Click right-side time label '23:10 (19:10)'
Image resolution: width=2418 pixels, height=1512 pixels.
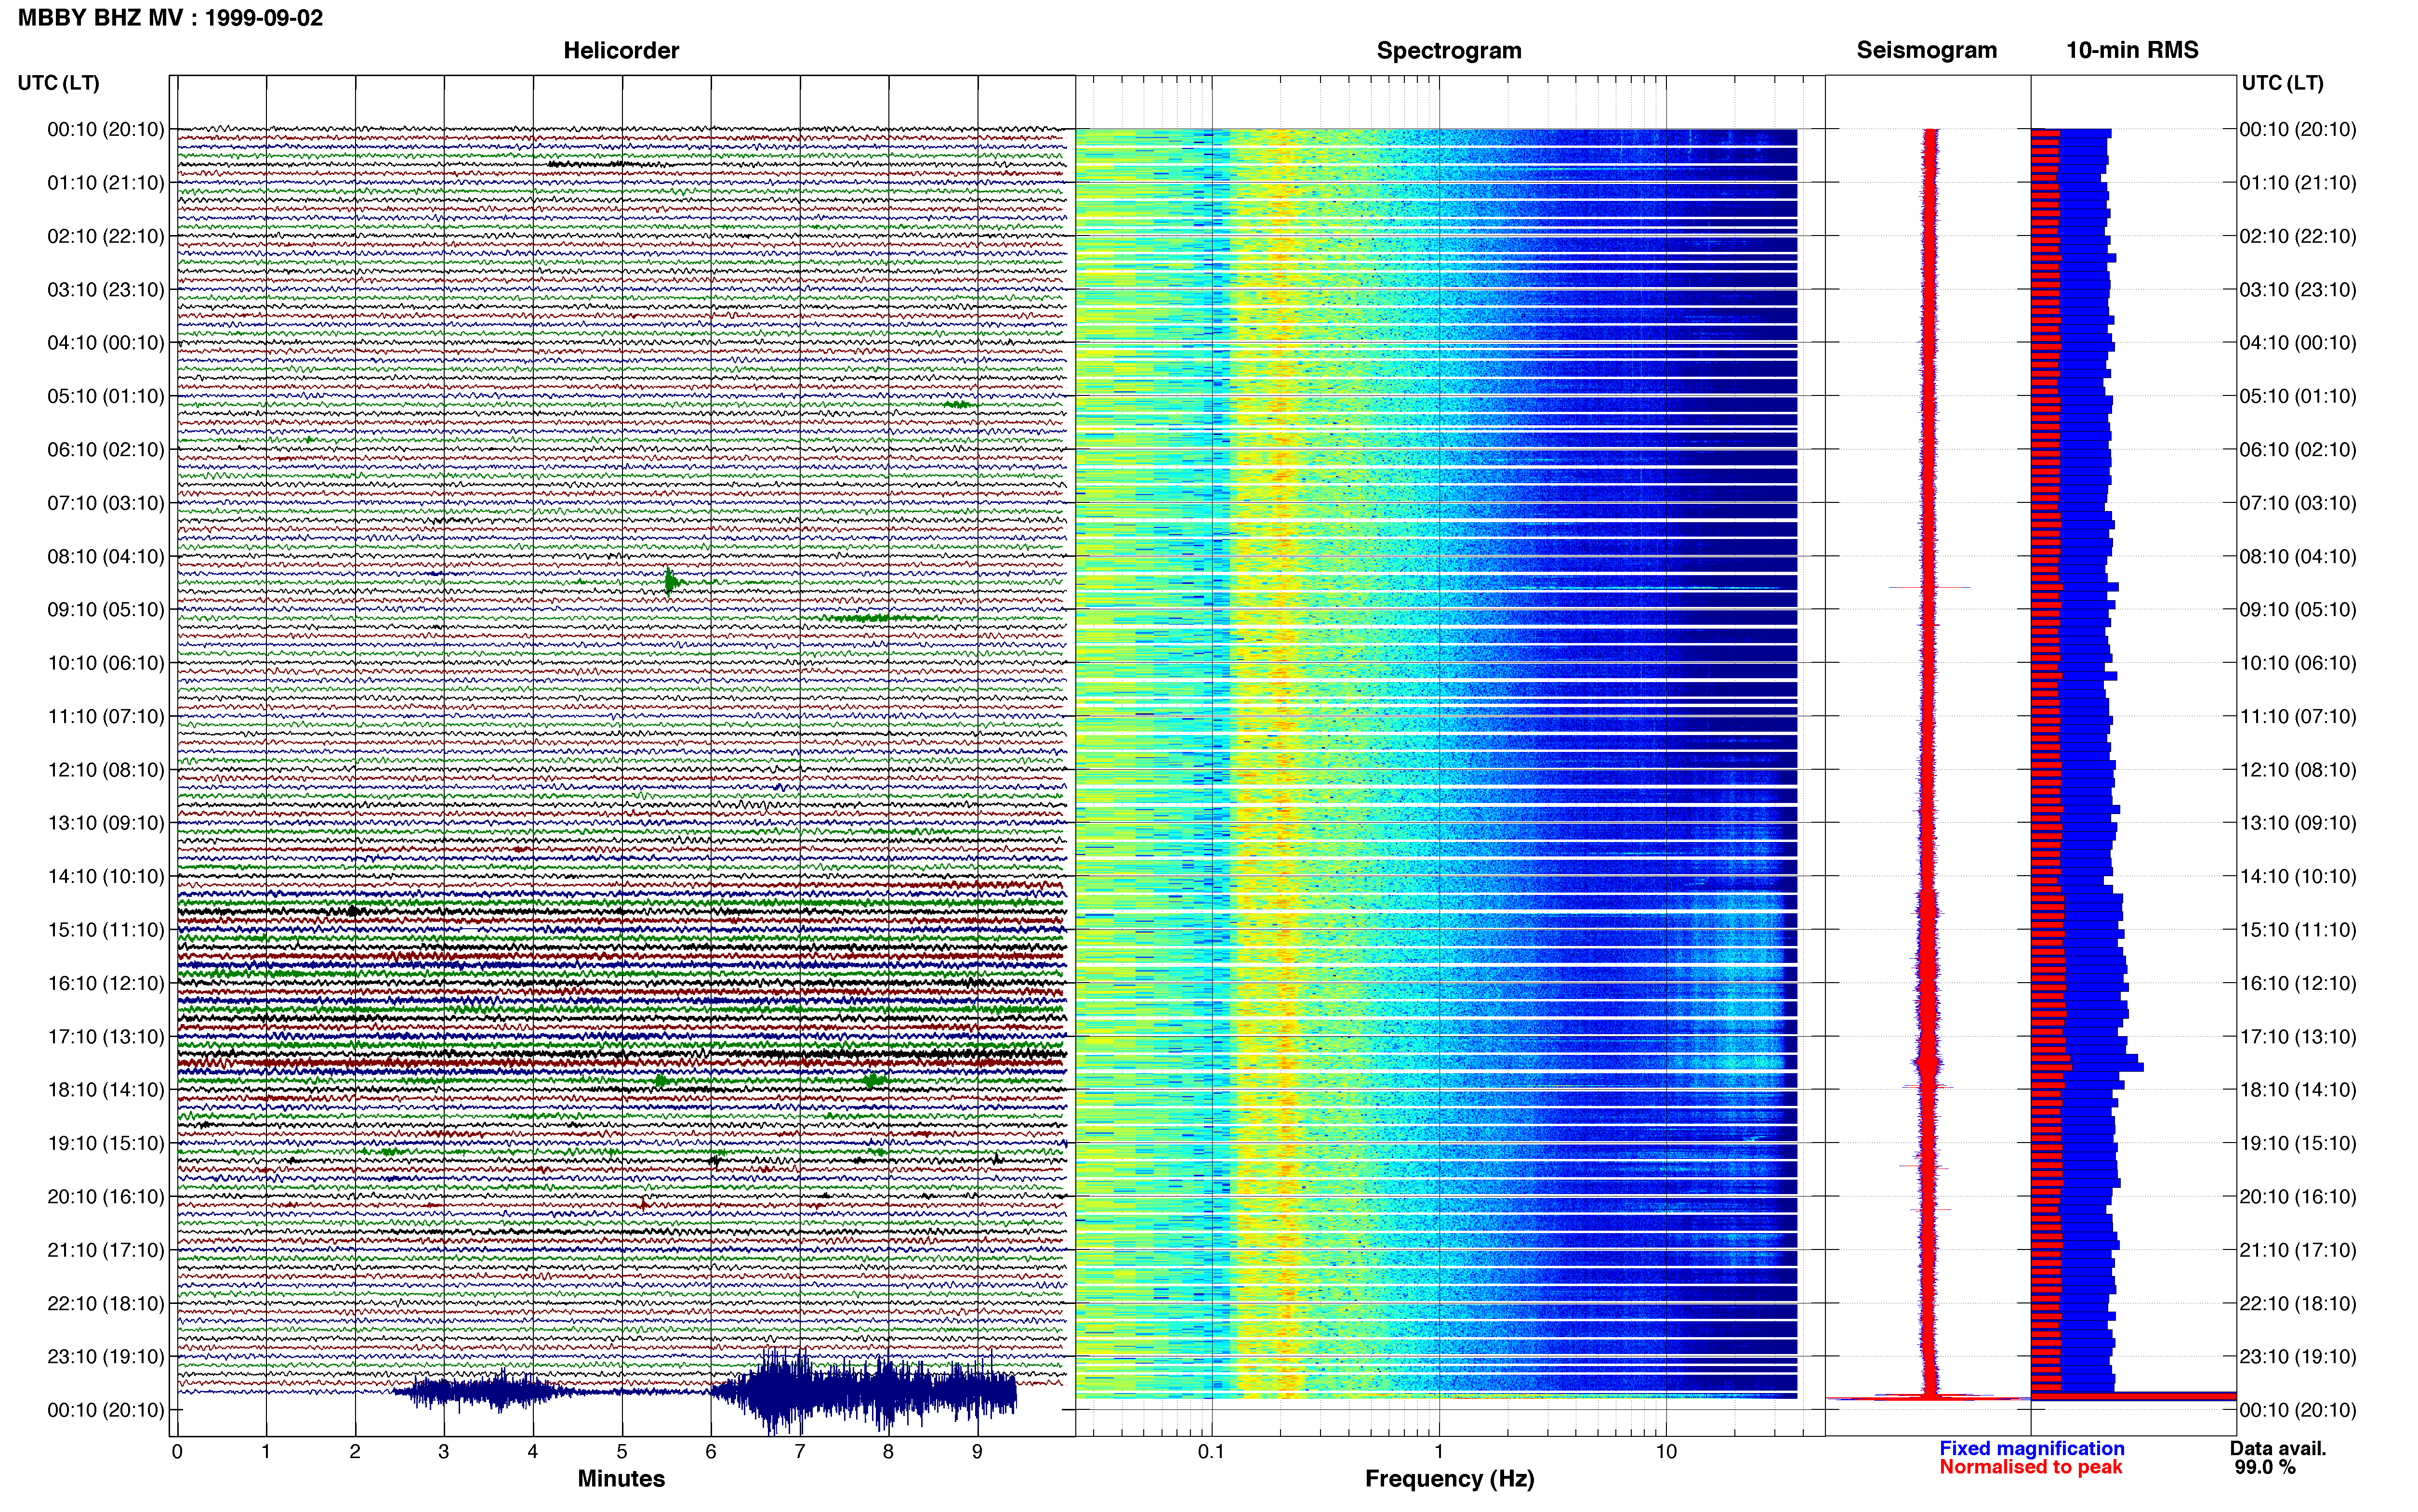tap(2298, 1357)
